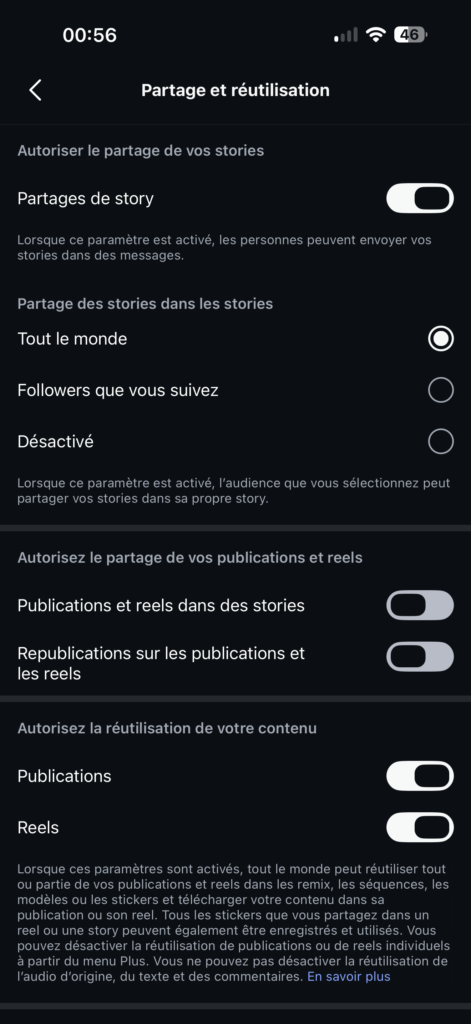The width and height of the screenshot is (471, 1024).
Task: Select the Tout le monde radio button
Action: click(441, 339)
